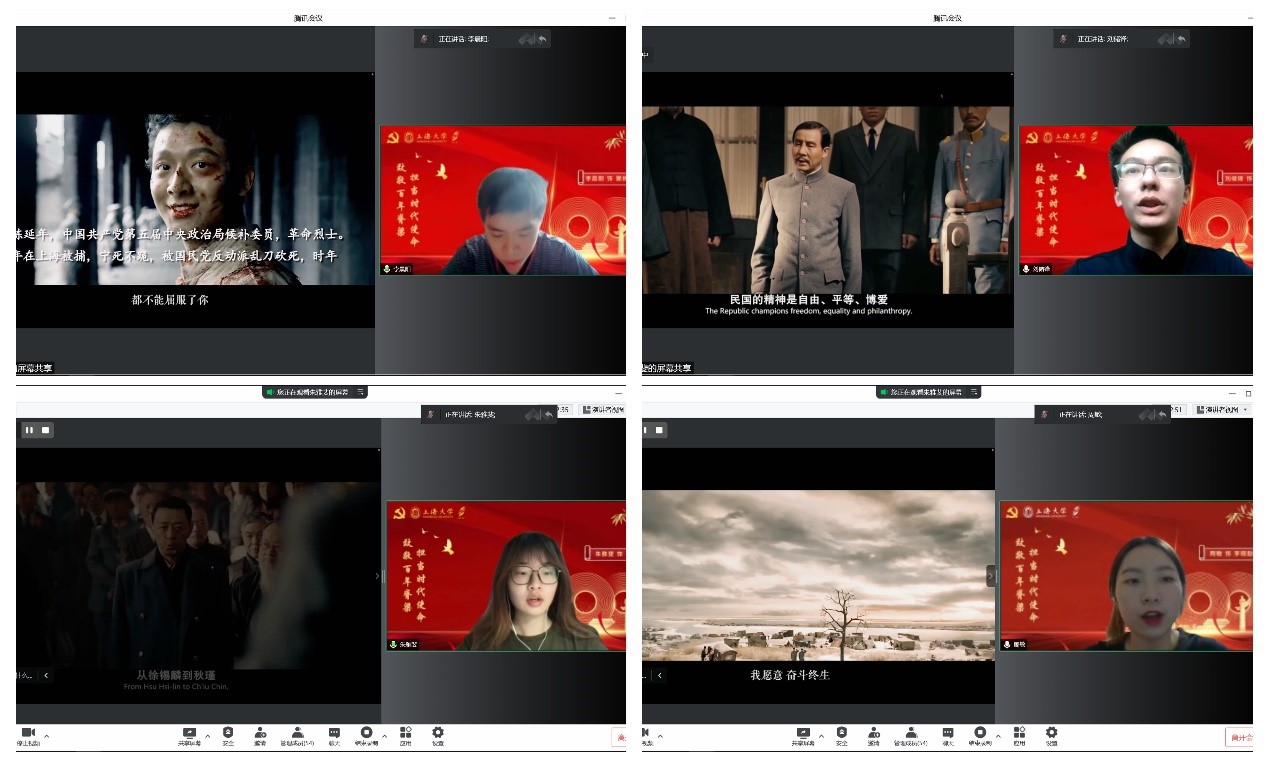Expand share screen options arrow in 我愿意 奋斗终生 window

tap(821, 736)
